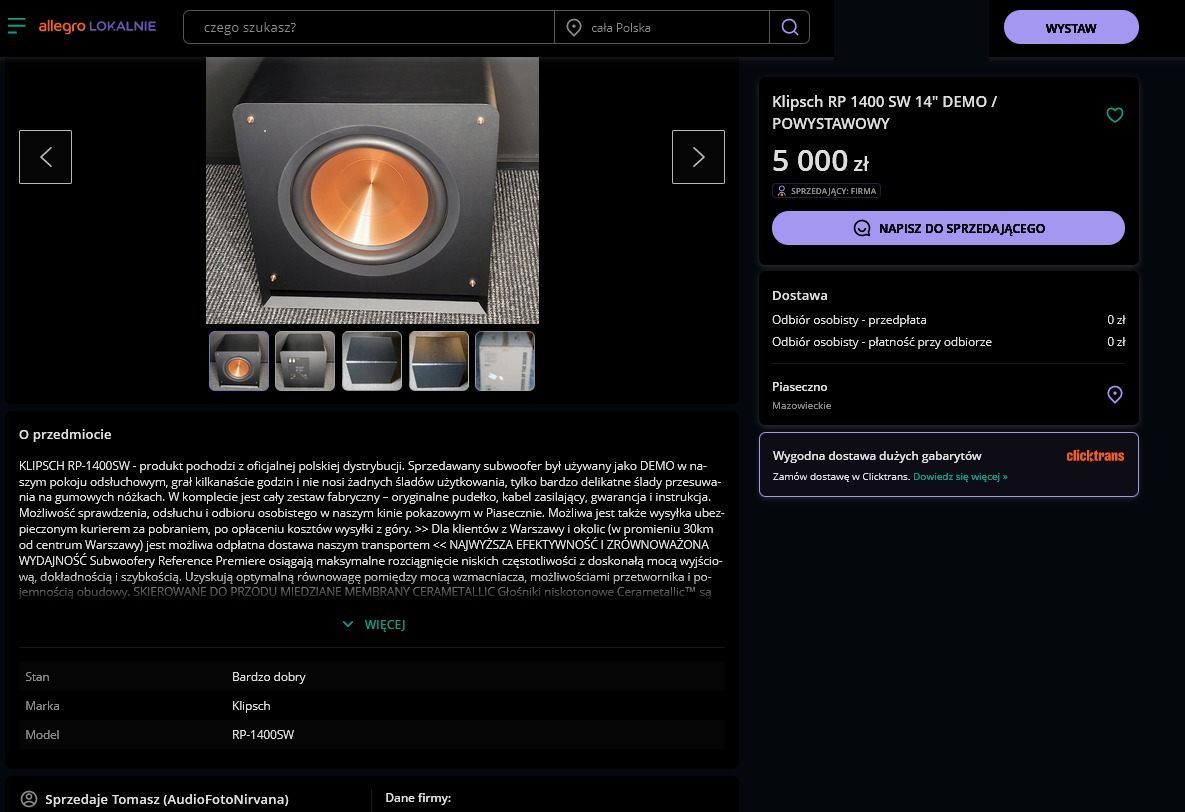Click the 'Bardzo dobry' condition value

(x=268, y=677)
